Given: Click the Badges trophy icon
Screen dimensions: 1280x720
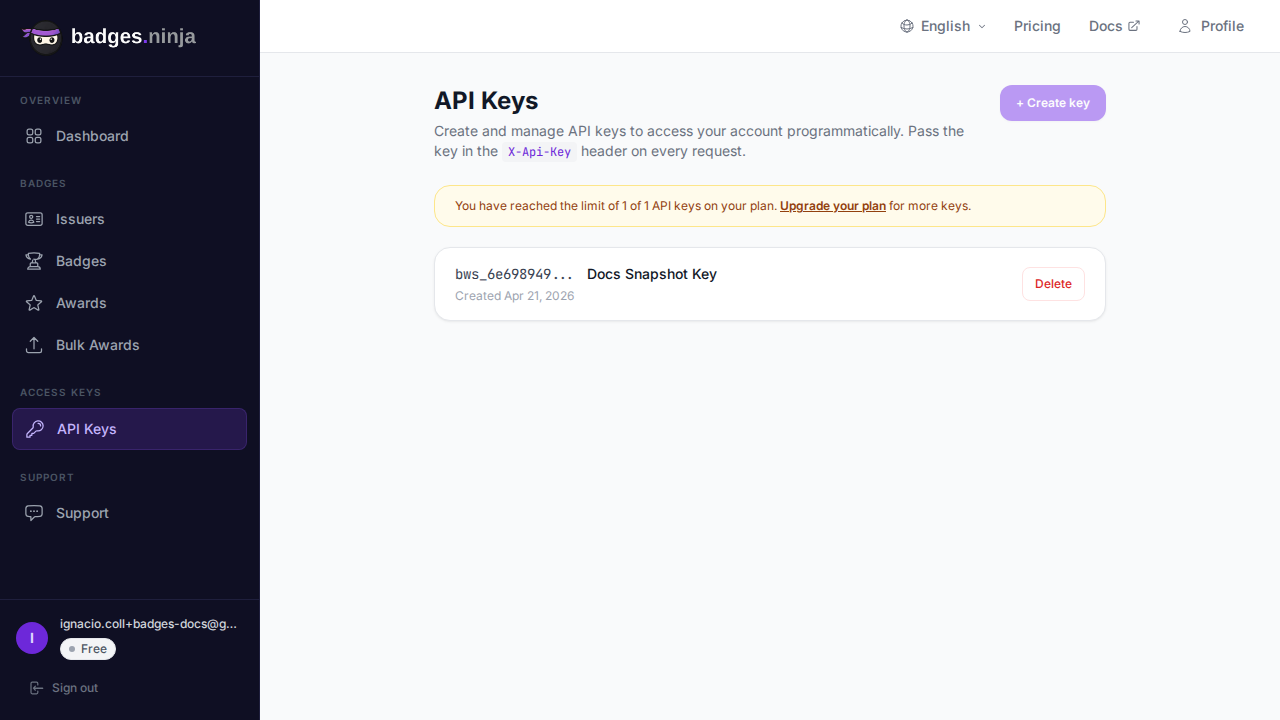Looking at the screenshot, I should point(34,261).
